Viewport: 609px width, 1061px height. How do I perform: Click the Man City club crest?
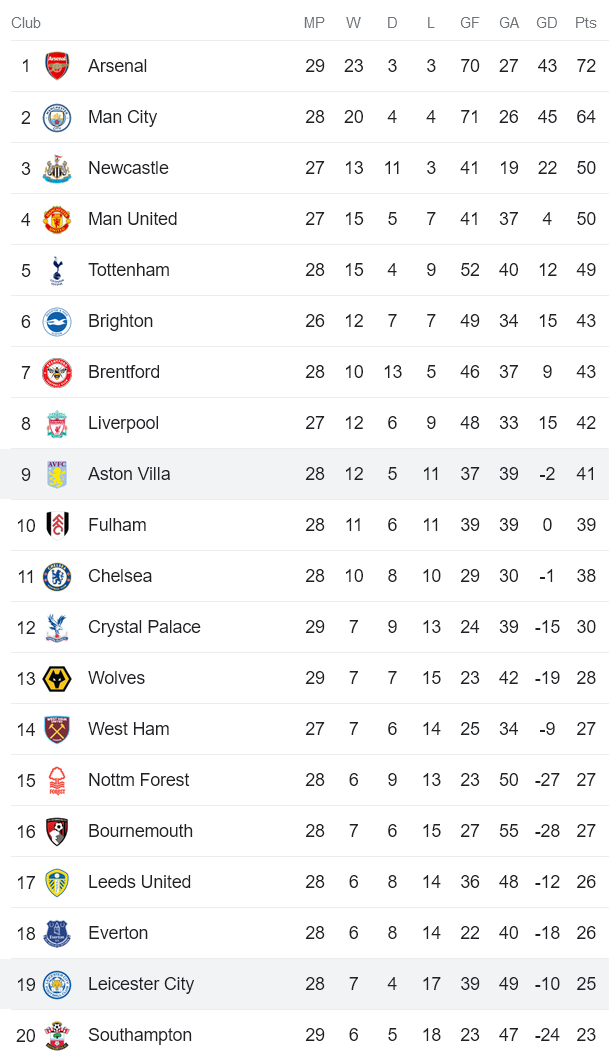tap(57, 117)
